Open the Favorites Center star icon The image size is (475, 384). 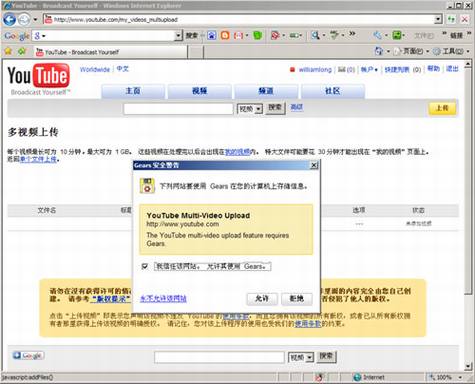pyautogui.click(x=8, y=51)
